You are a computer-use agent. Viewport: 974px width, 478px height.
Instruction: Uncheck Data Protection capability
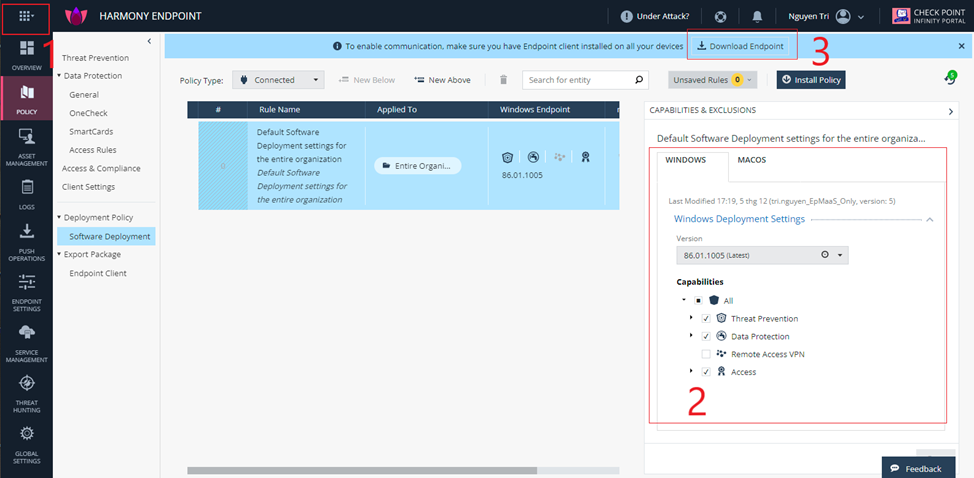(x=706, y=336)
